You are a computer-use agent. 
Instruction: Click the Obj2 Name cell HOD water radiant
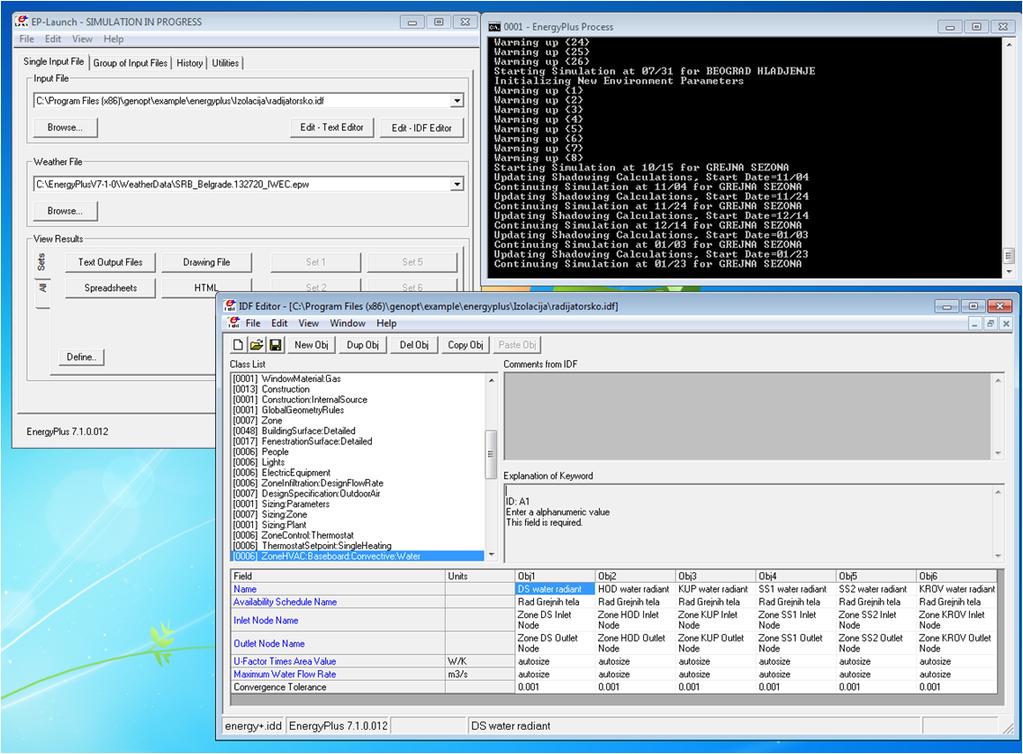pyautogui.click(x=635, y=589)
